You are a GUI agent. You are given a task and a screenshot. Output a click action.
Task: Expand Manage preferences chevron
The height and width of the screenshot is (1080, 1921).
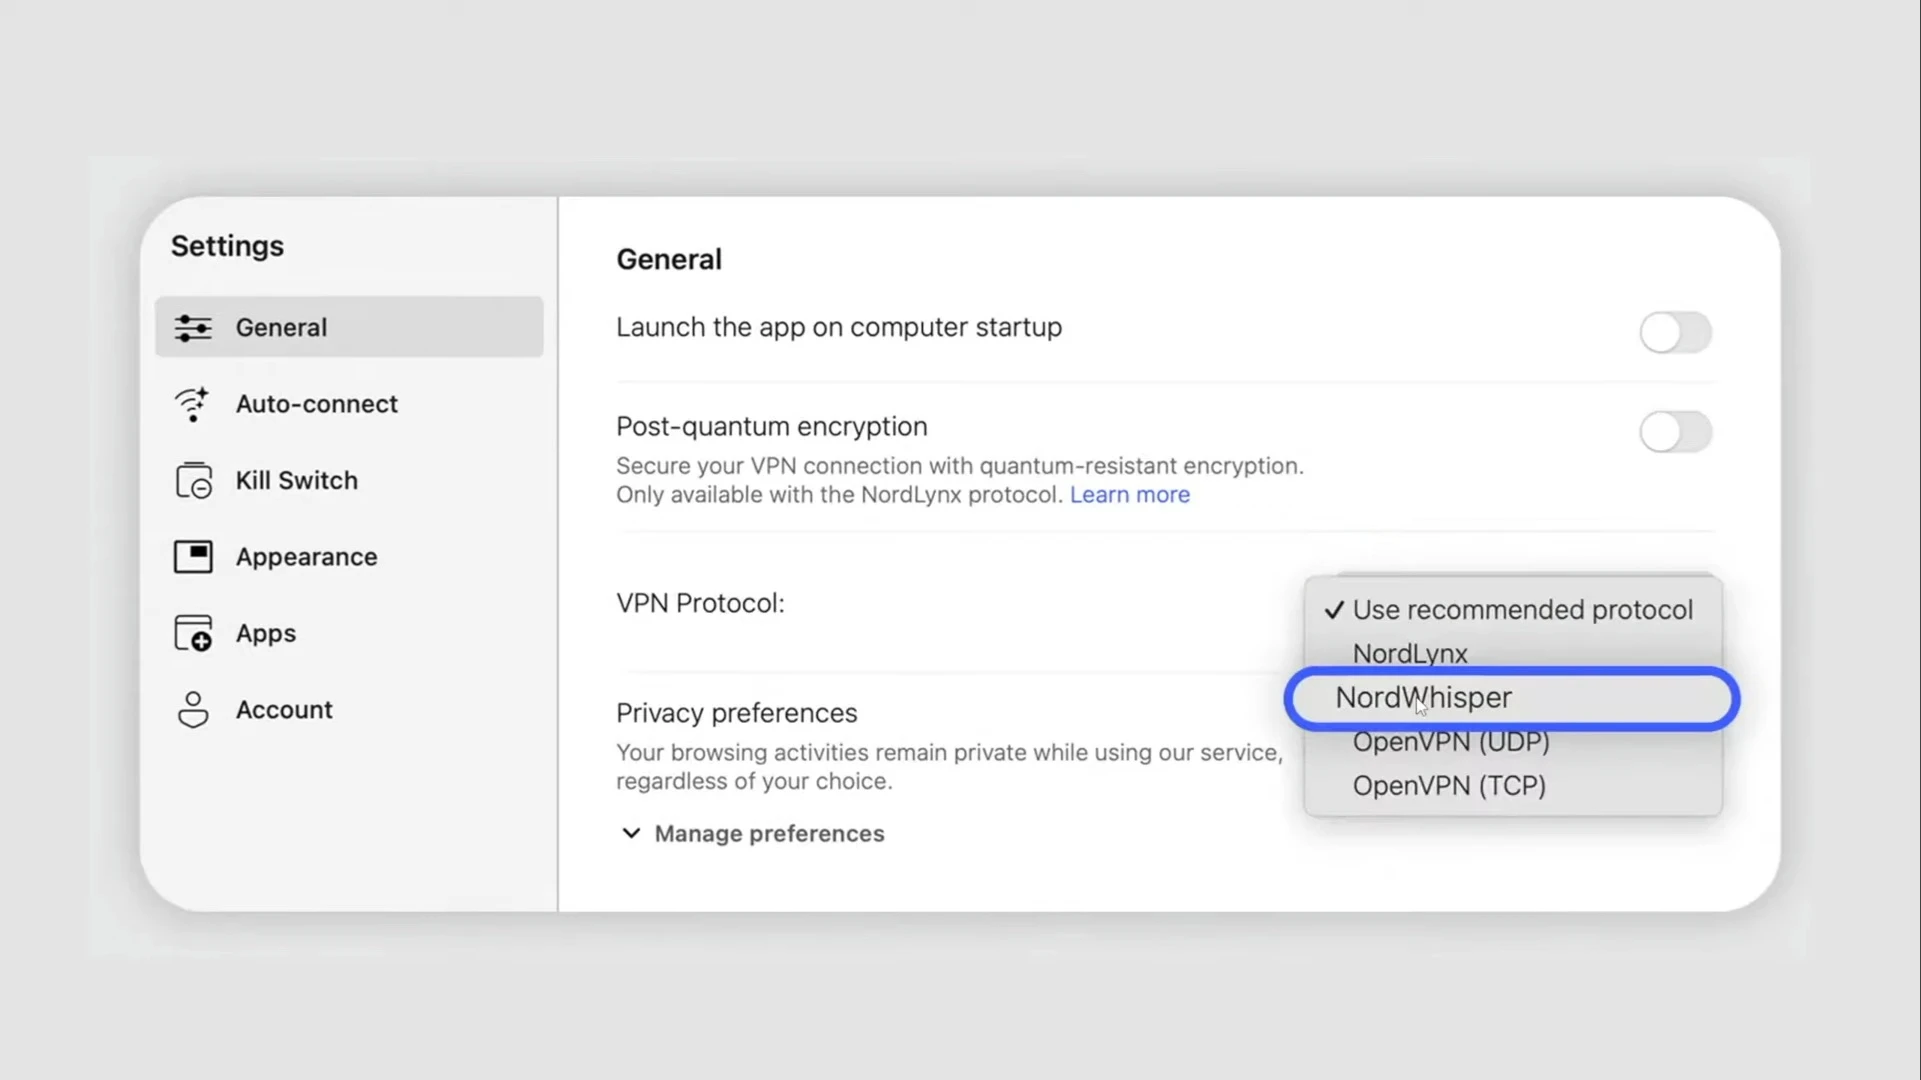pos(631,834)
